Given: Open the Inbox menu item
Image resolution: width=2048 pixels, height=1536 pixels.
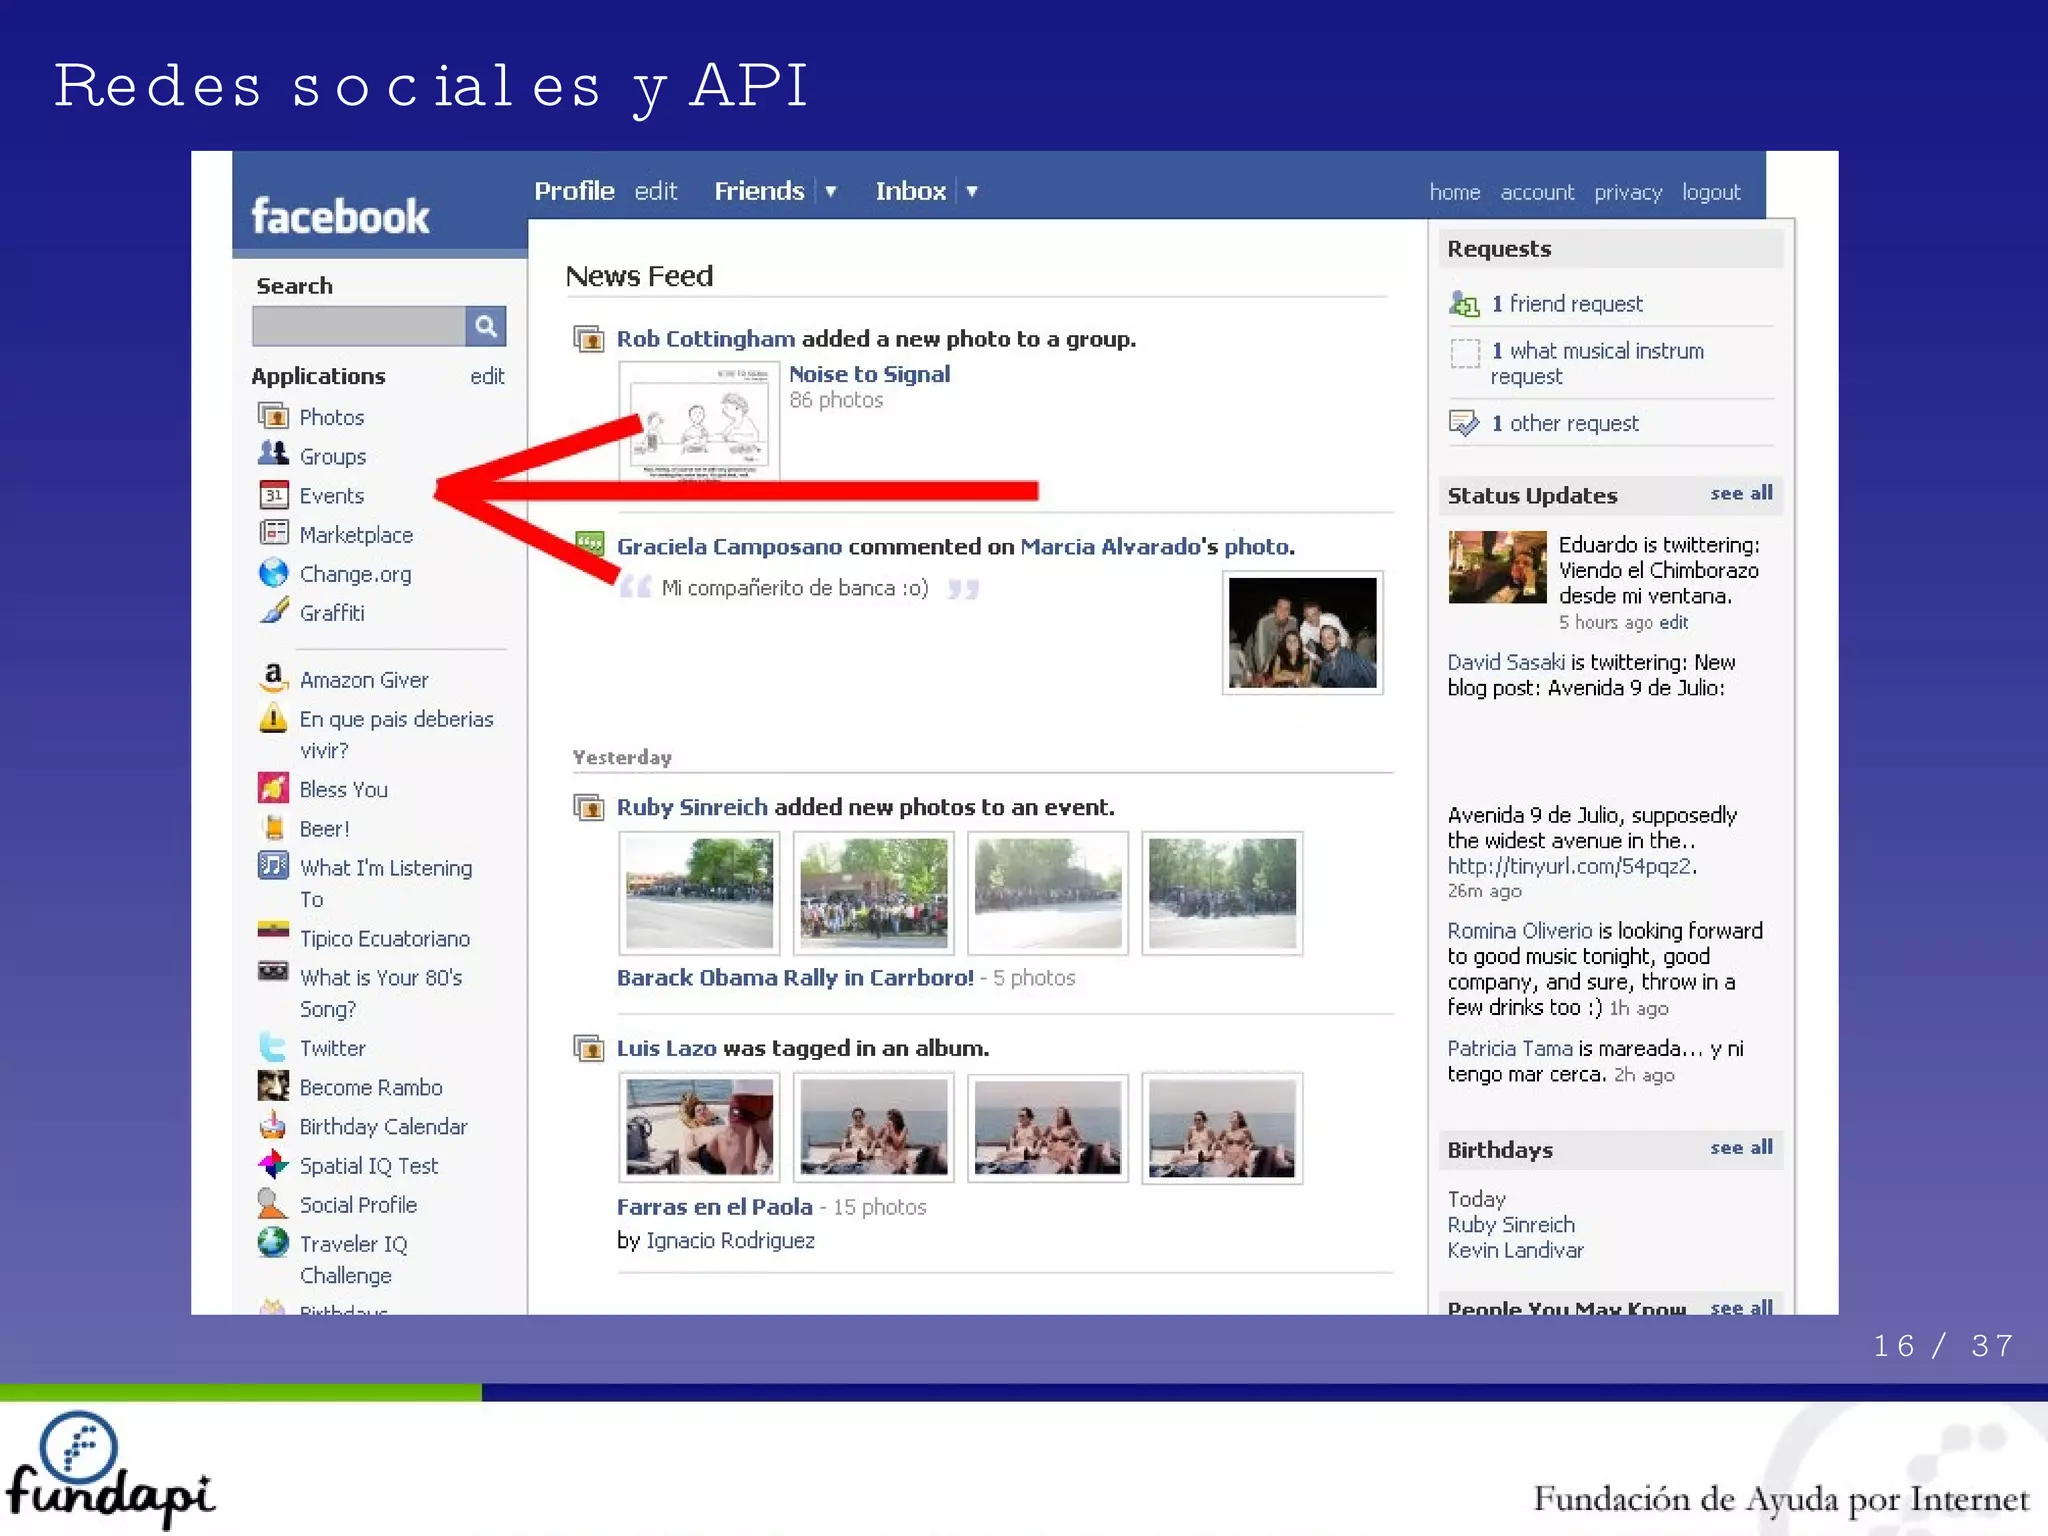Looking at the screenshot, I should pos(910,191).
